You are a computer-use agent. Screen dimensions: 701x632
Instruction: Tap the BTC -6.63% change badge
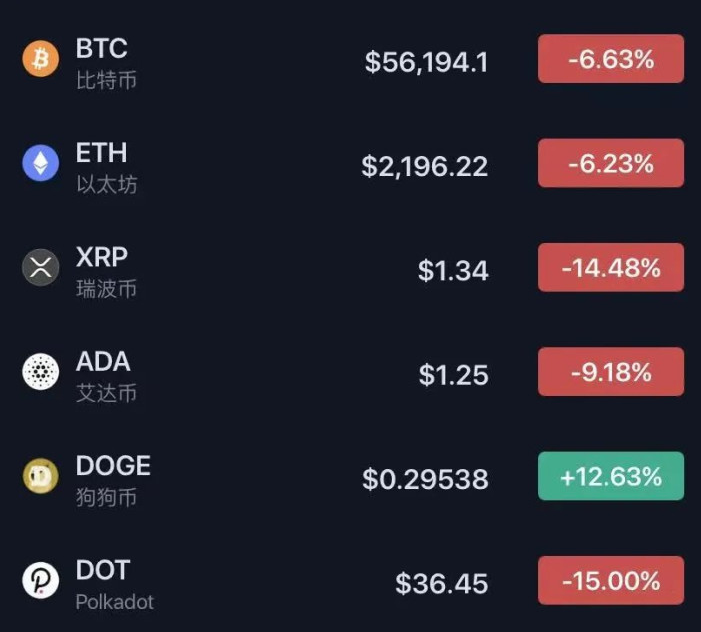click(x=611, y=59)
